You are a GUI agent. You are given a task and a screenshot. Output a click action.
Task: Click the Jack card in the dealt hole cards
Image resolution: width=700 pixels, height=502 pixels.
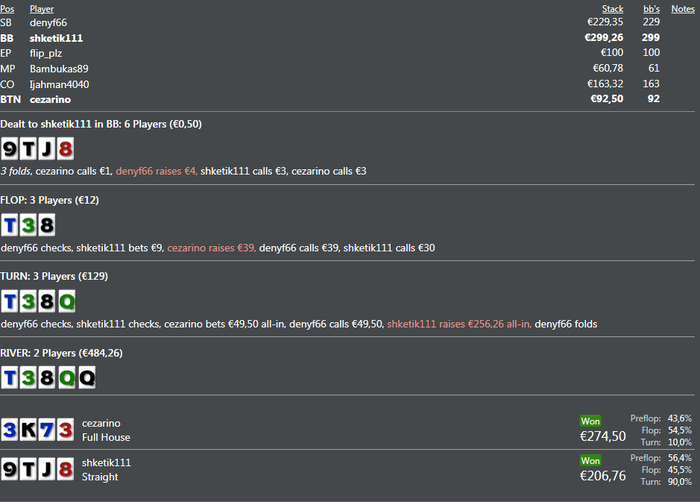pyautogui.click(x=46, y=149)
